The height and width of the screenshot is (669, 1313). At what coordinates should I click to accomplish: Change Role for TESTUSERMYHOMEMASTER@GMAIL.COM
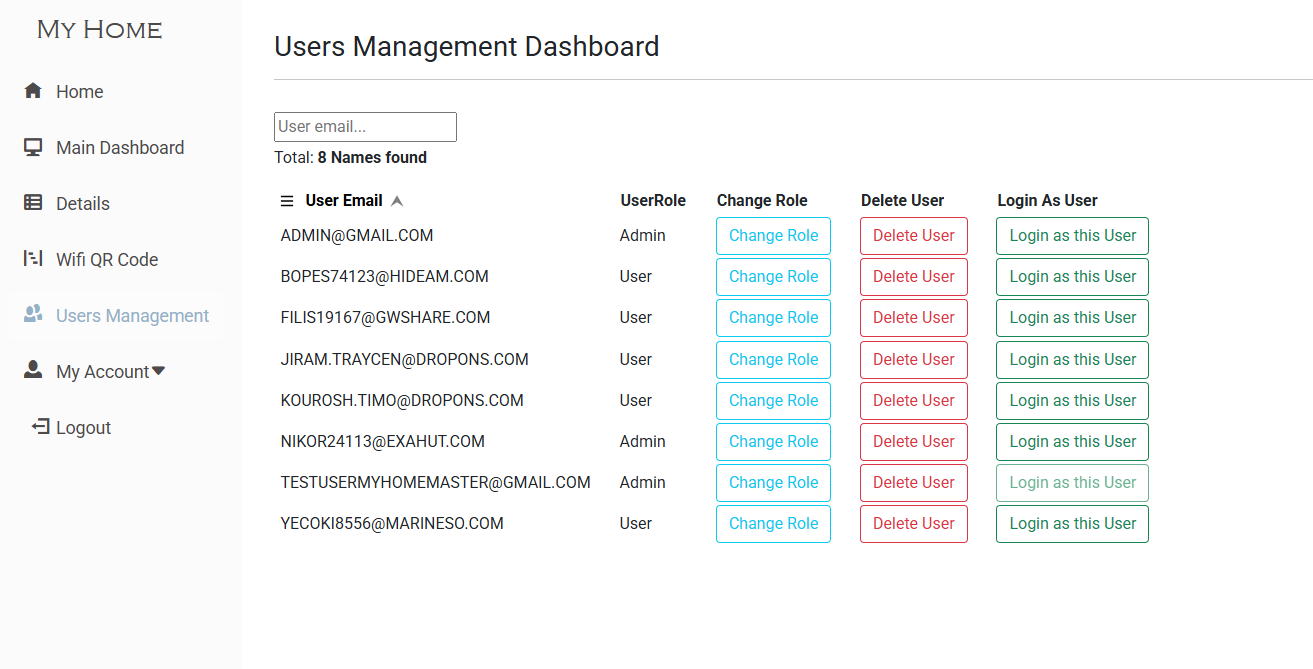click(x=773, y=483)
